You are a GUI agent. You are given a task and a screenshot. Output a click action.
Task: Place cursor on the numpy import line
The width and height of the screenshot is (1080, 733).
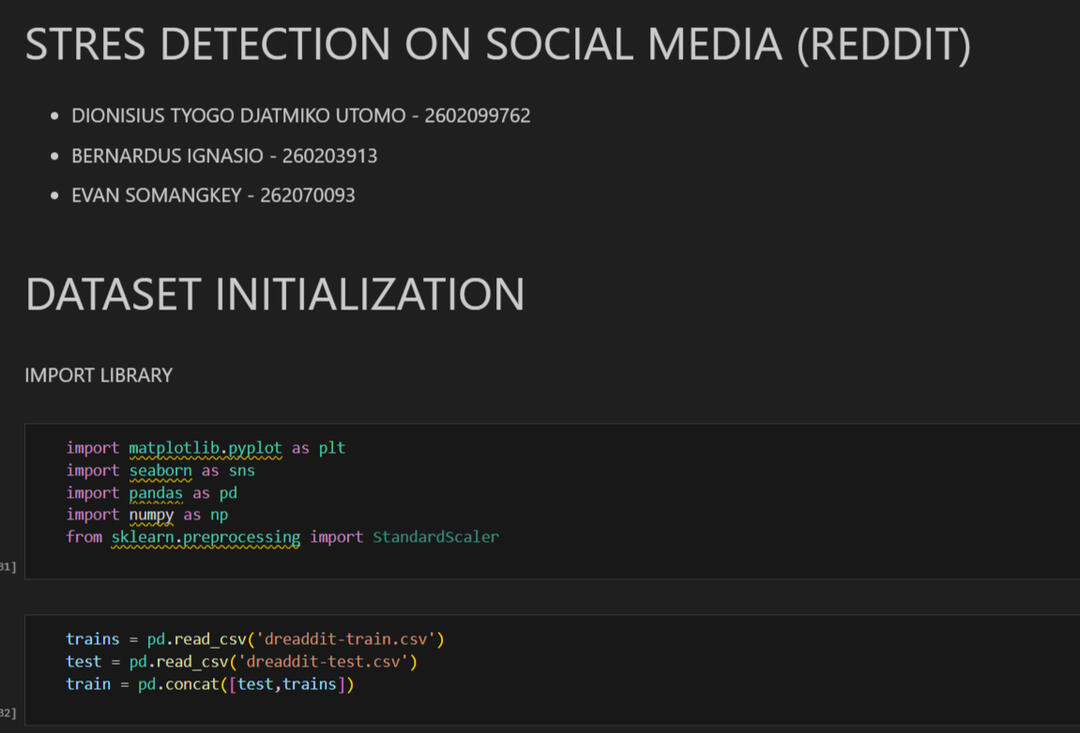tap(147, 515)
